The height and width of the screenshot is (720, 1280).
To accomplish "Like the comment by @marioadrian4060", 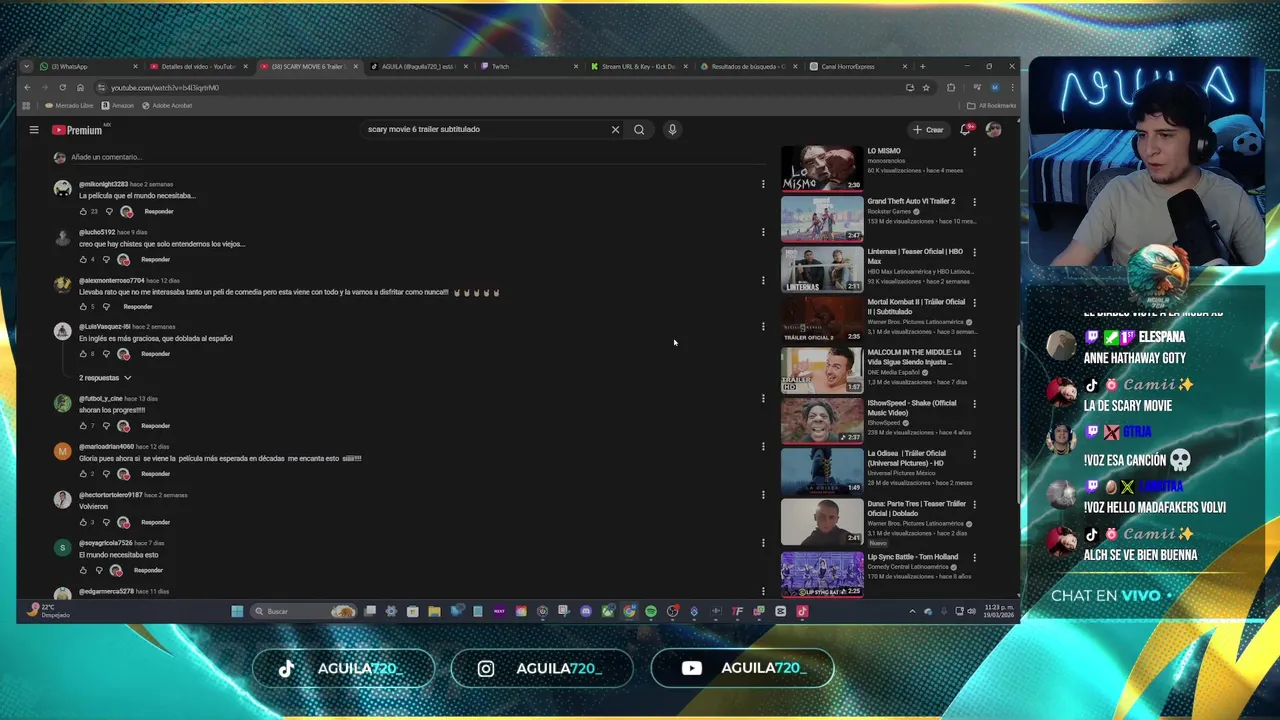I will [83, 474].
